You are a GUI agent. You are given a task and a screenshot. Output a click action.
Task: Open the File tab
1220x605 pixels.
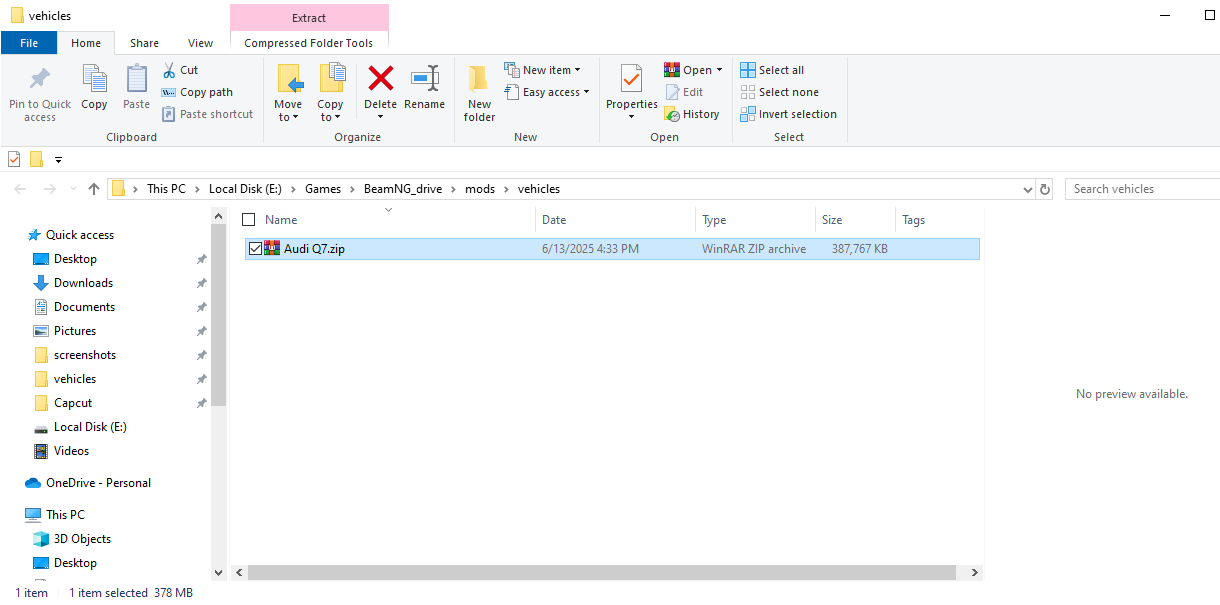(29, 43)
